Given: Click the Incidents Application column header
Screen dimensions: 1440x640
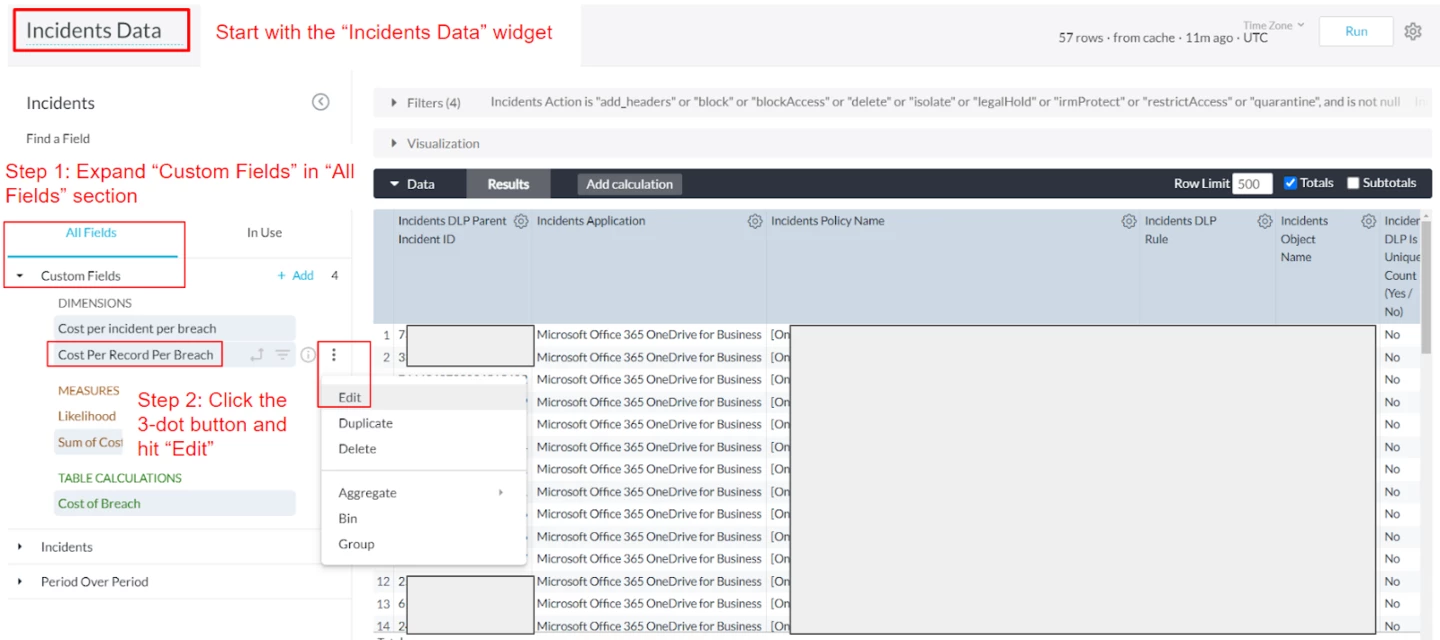Looking at the screenshot, I should pyautogui.click(x=591, y=221).
